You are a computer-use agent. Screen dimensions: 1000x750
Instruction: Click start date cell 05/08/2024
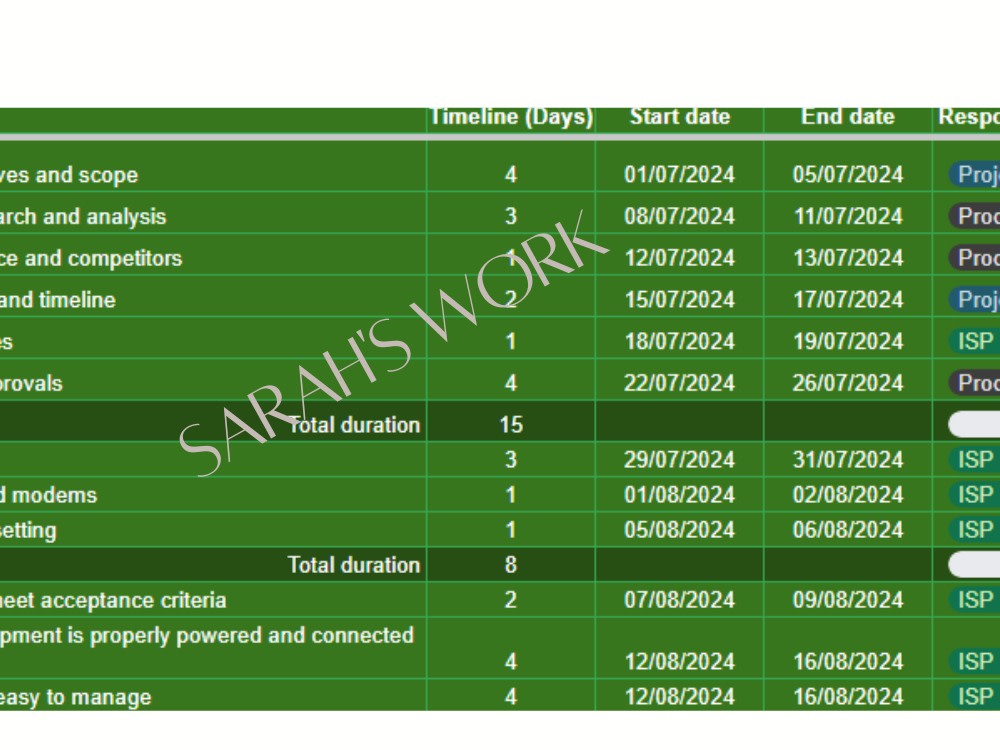tap(680, 529)
